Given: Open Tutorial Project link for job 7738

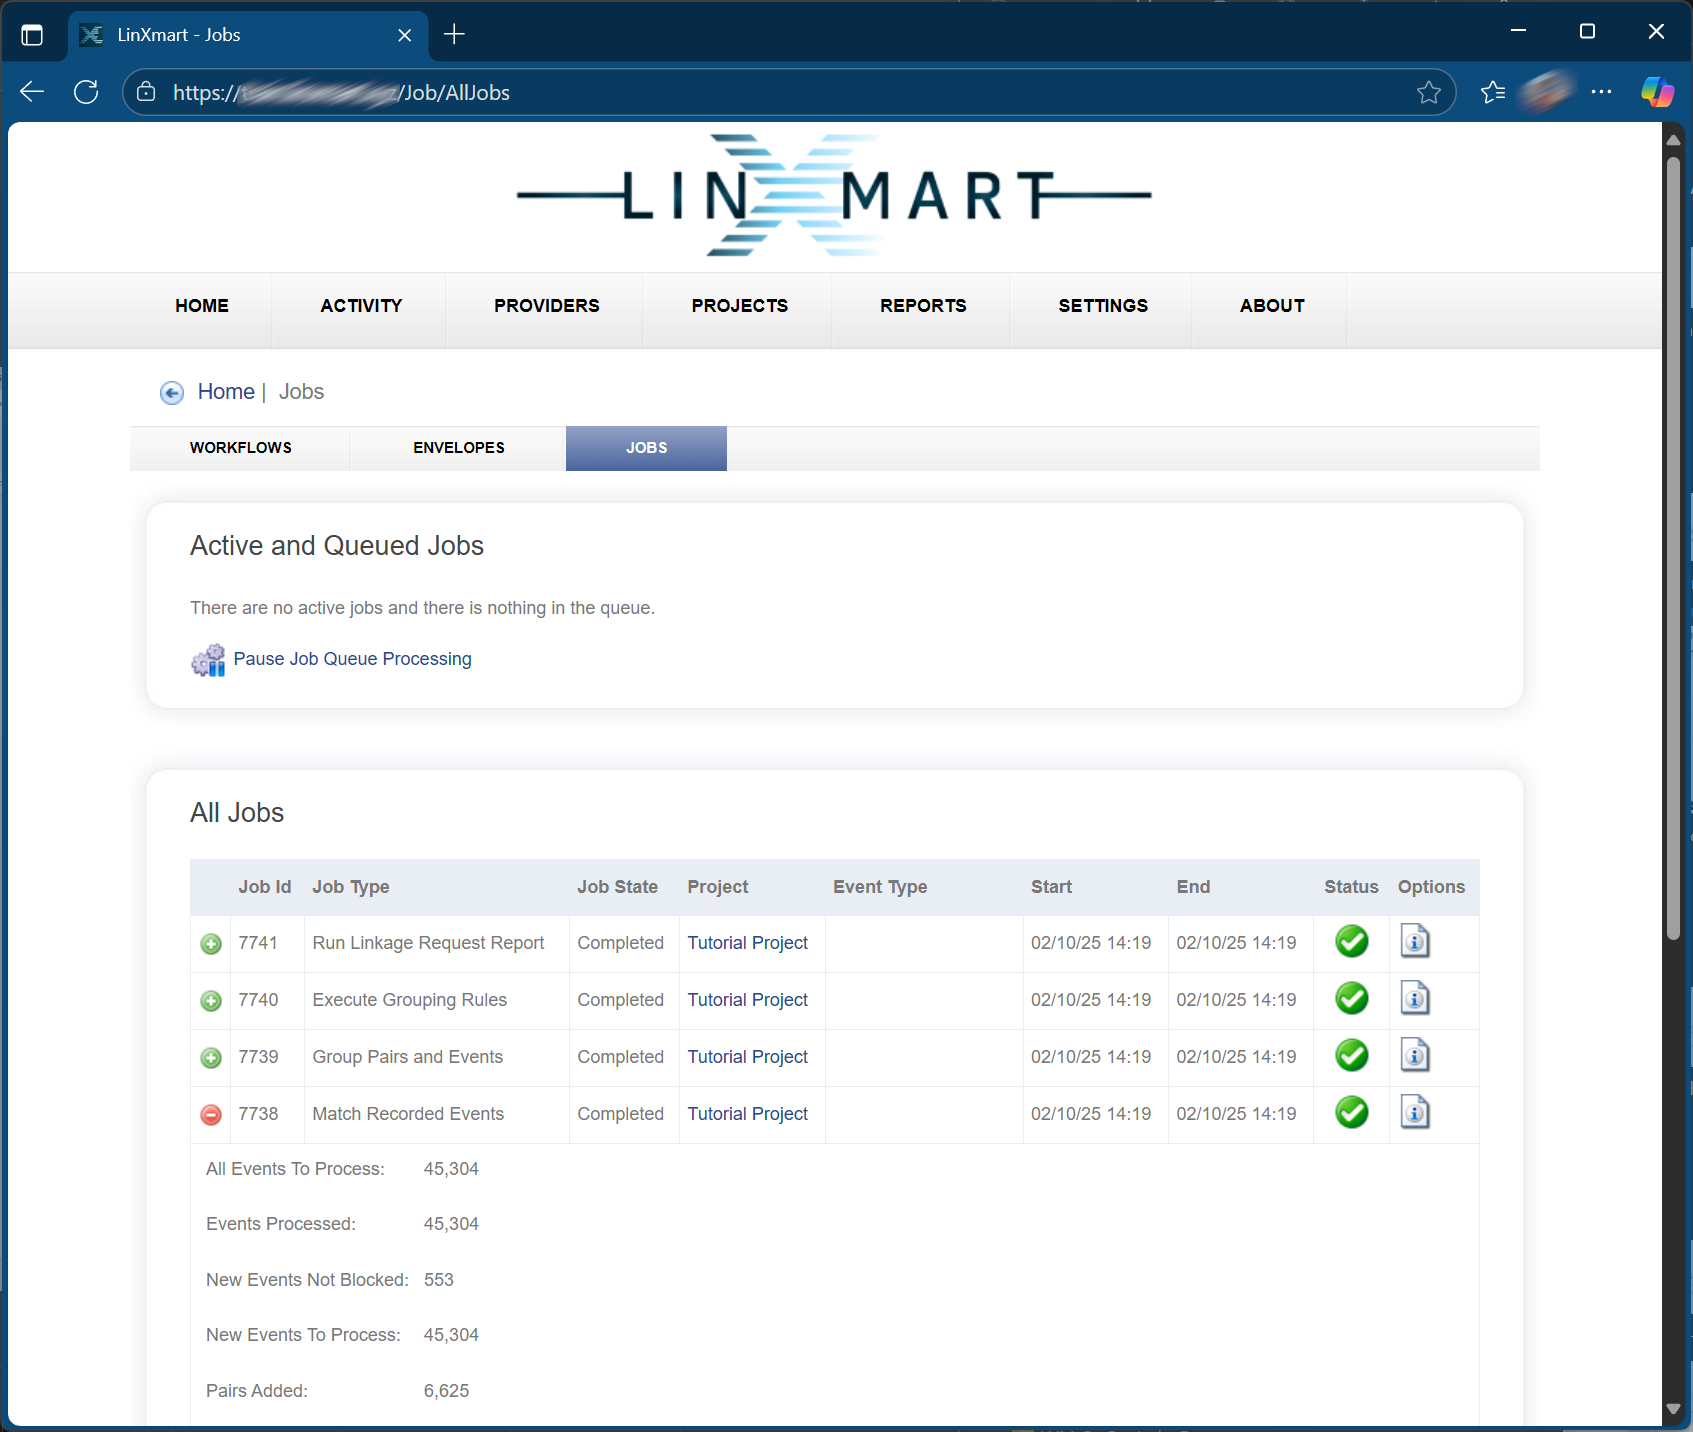Looking at the screenshot, I should pos(747,1114).
